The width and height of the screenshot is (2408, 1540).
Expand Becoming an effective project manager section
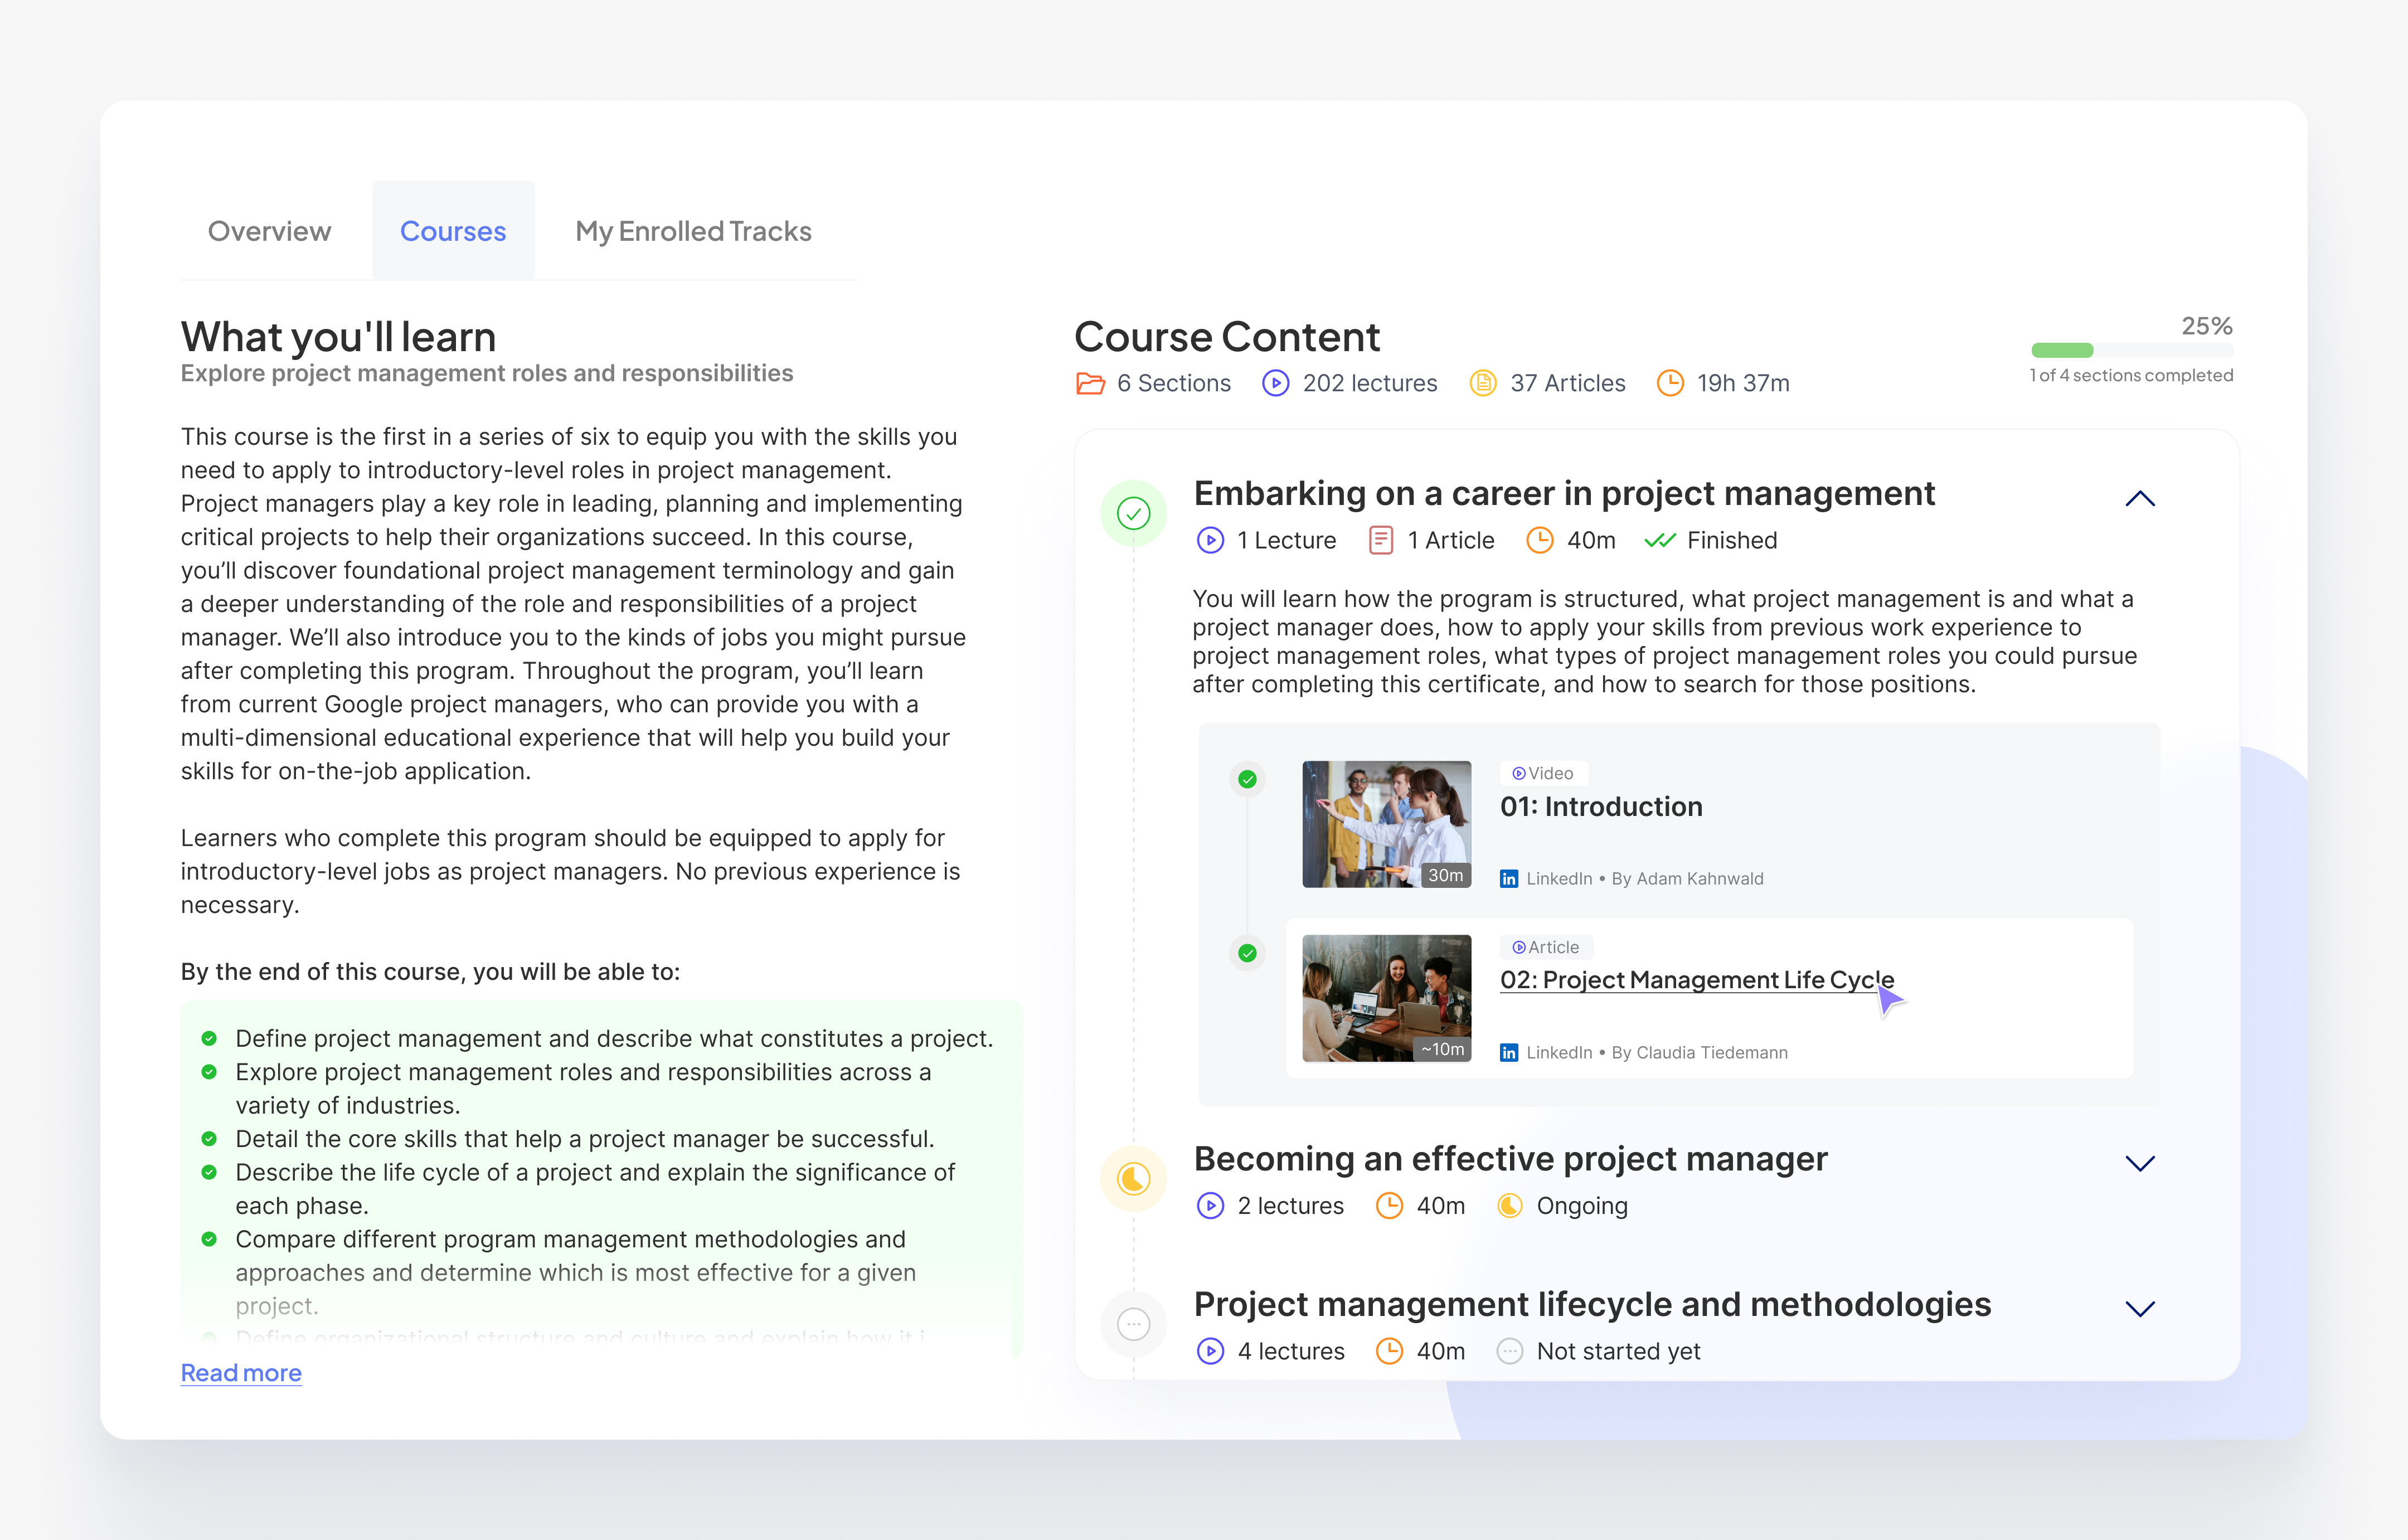click(x=2139, y=1163)
